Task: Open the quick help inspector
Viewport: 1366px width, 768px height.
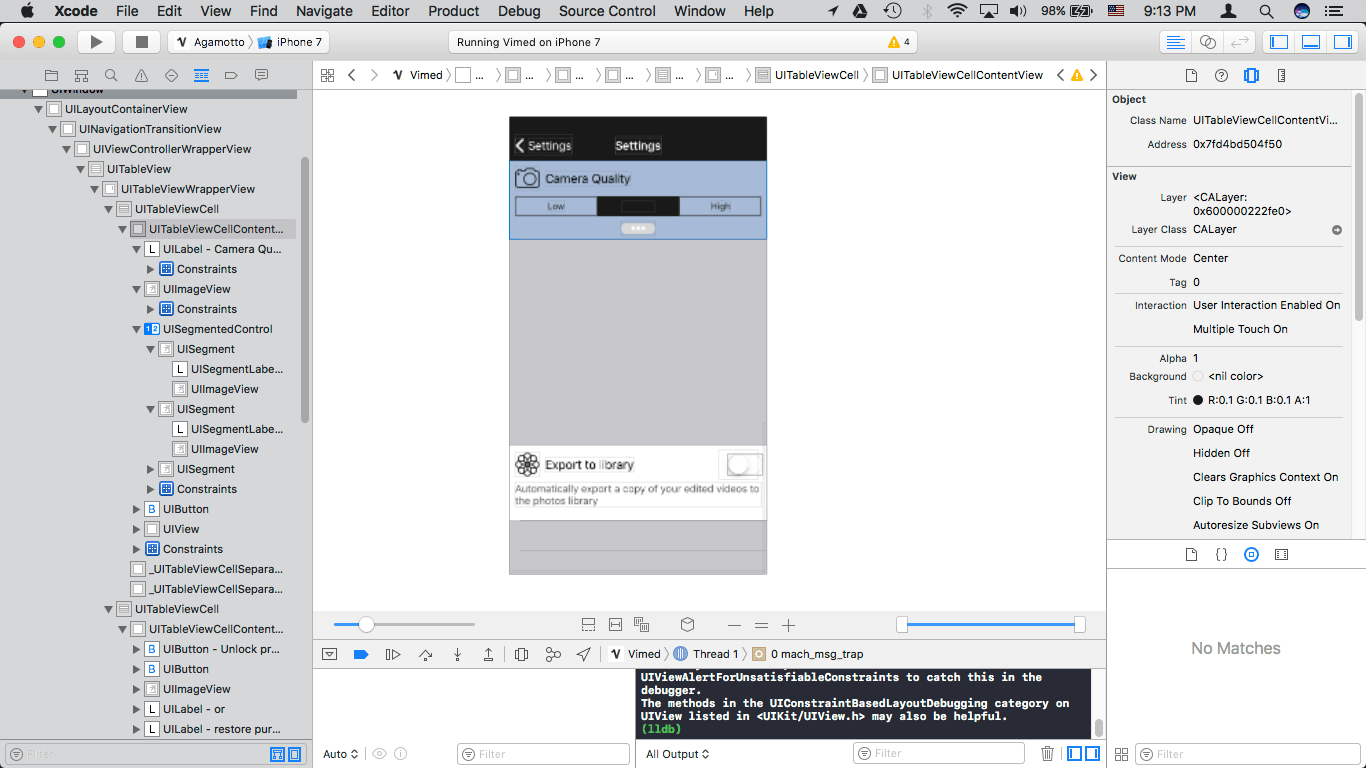Action: (x=1221, y=75)
